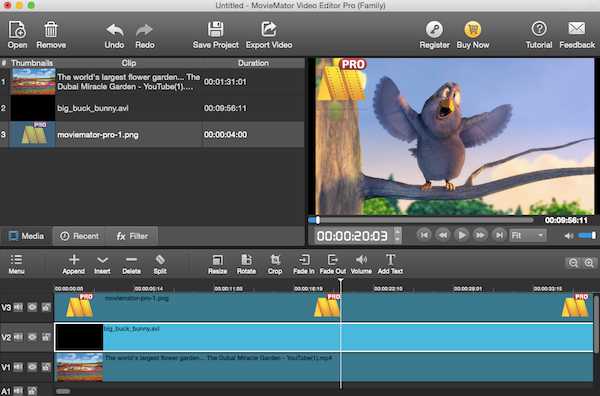
Task: Mute track V3
Action: (18, 307)
